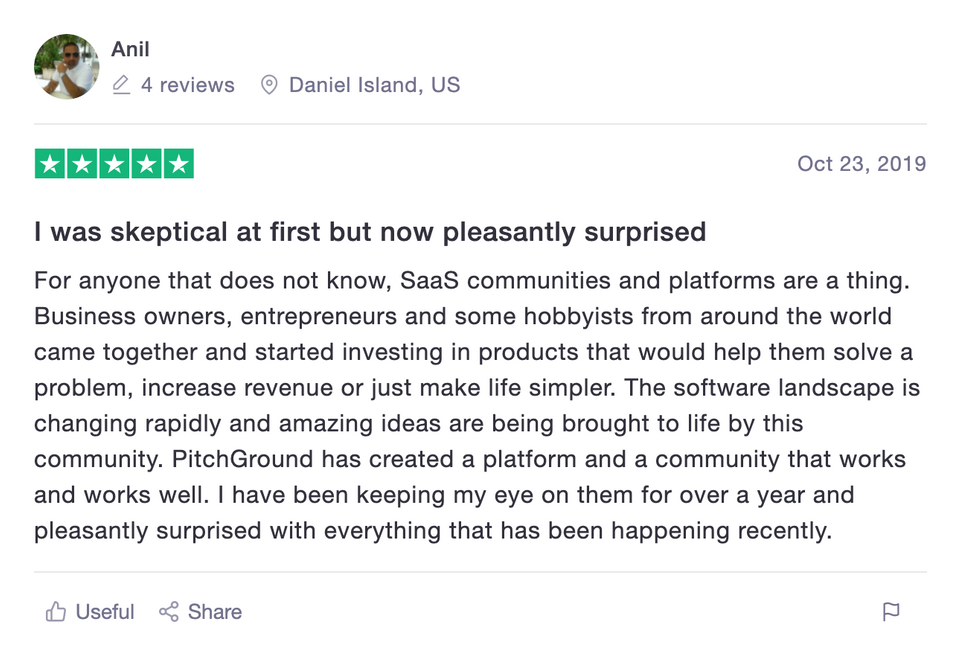
Task: Click the location pin icon
Action: tap(268, 85)
